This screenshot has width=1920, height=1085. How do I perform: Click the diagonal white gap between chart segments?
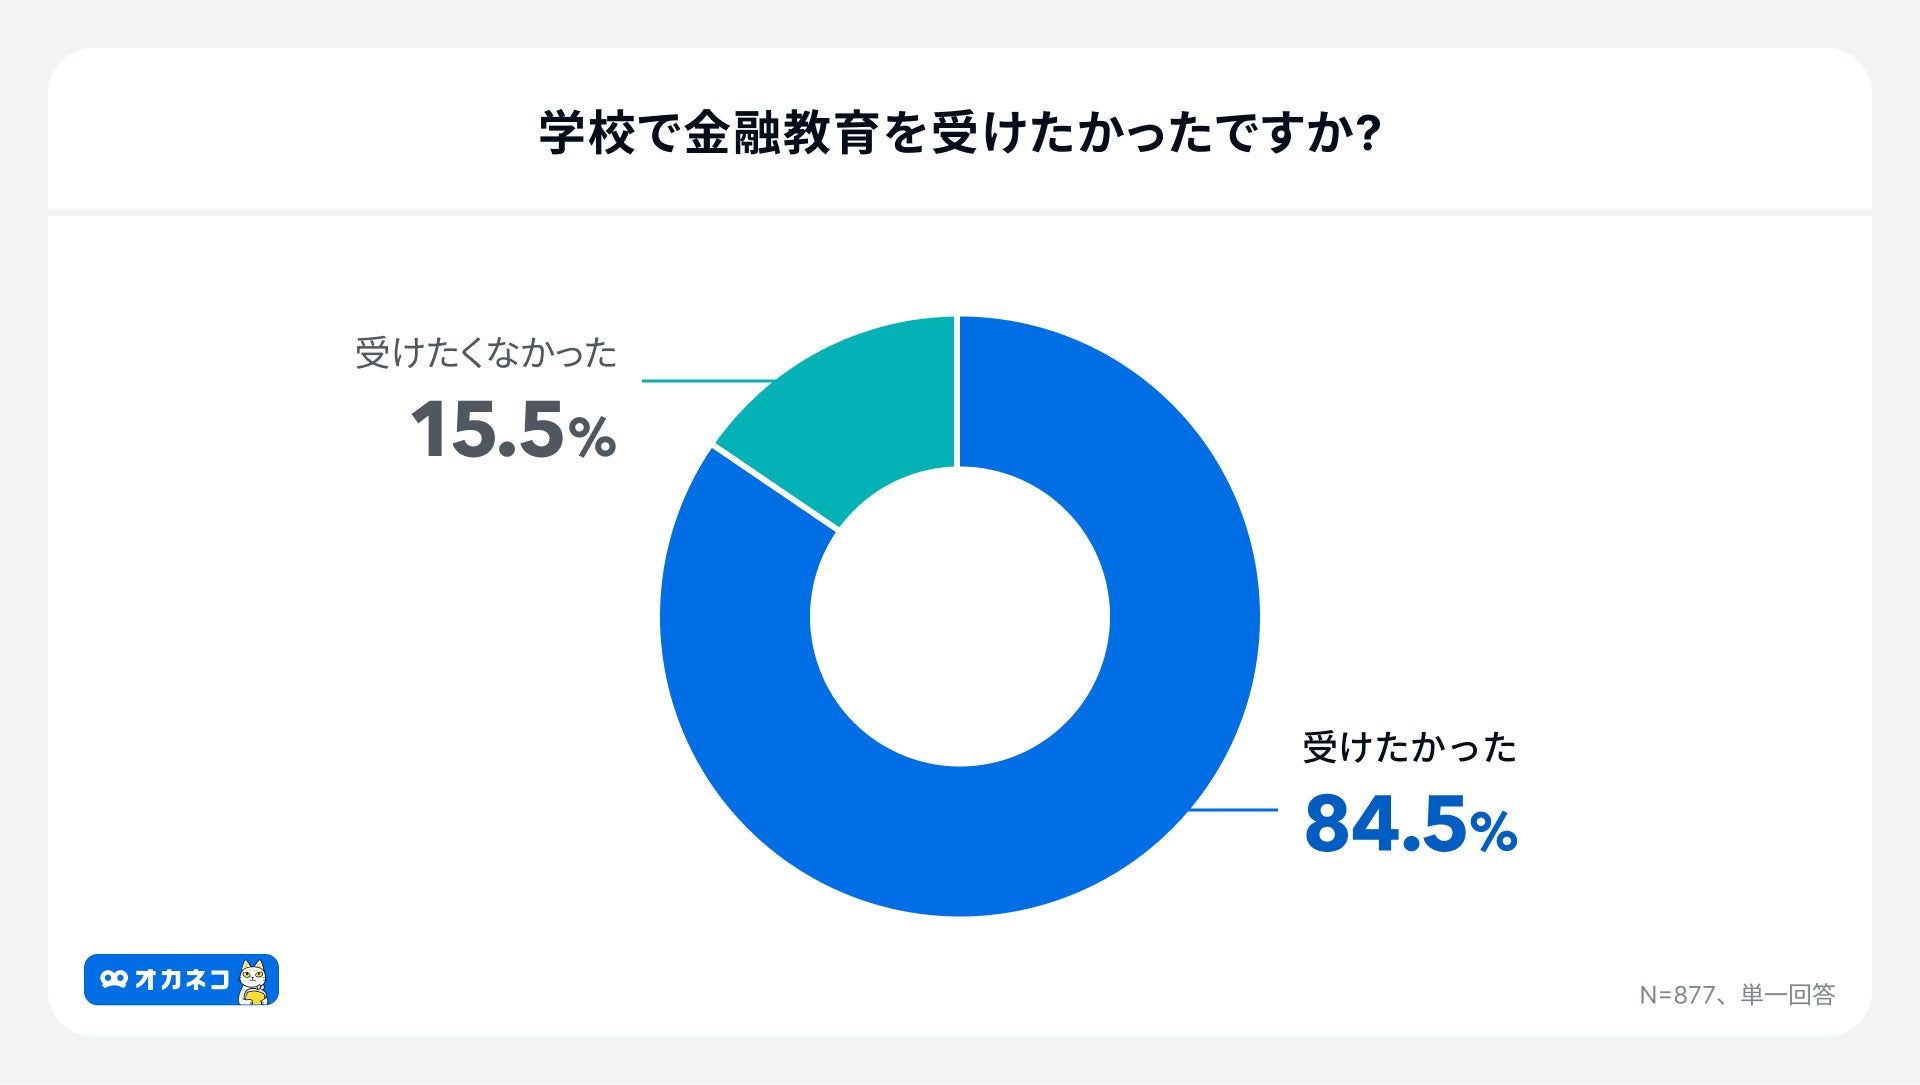(775, 488)
